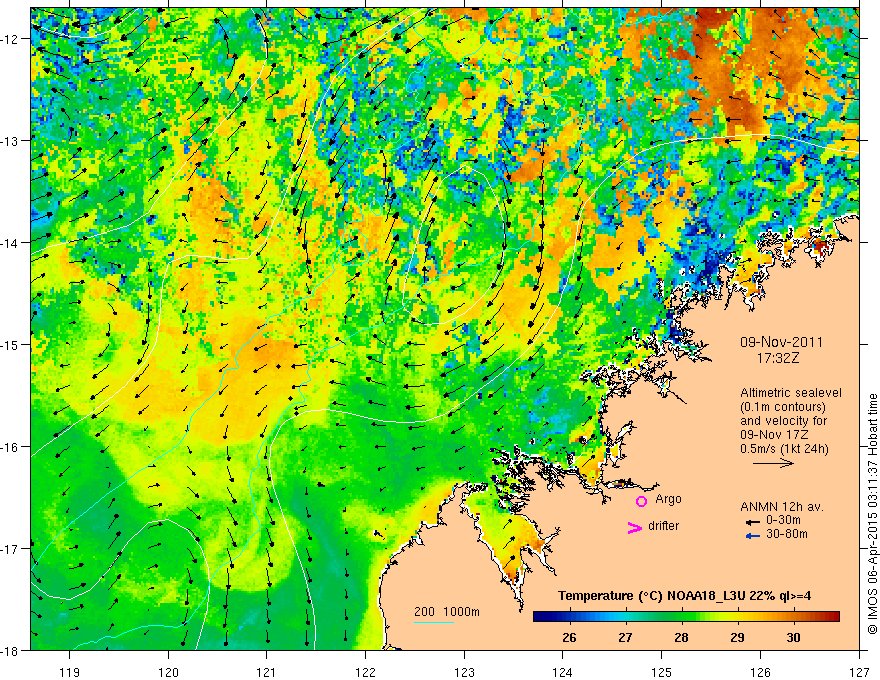Click the ANMN 12h av. legend heading

[782, 507]
